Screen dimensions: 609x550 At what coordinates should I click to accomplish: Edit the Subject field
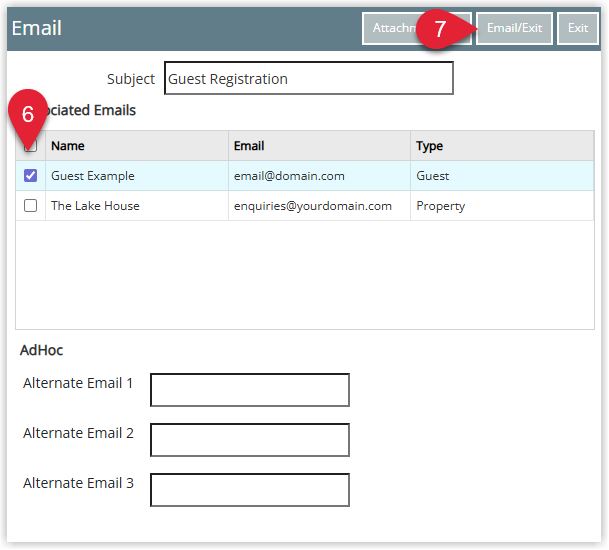309,78
